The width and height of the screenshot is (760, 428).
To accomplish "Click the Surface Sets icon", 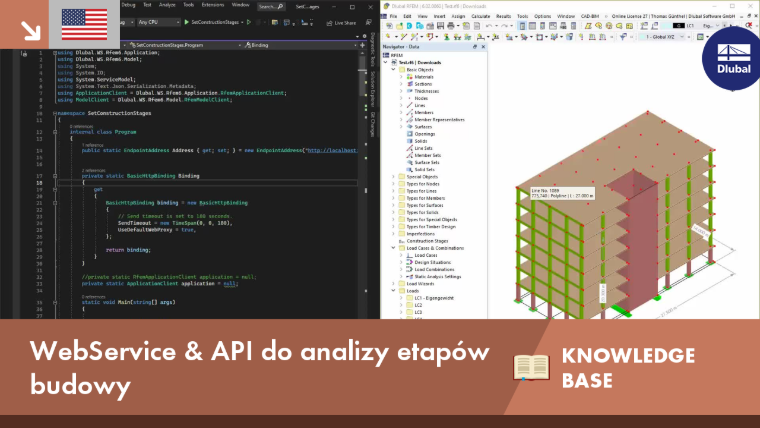I will 410,162.
